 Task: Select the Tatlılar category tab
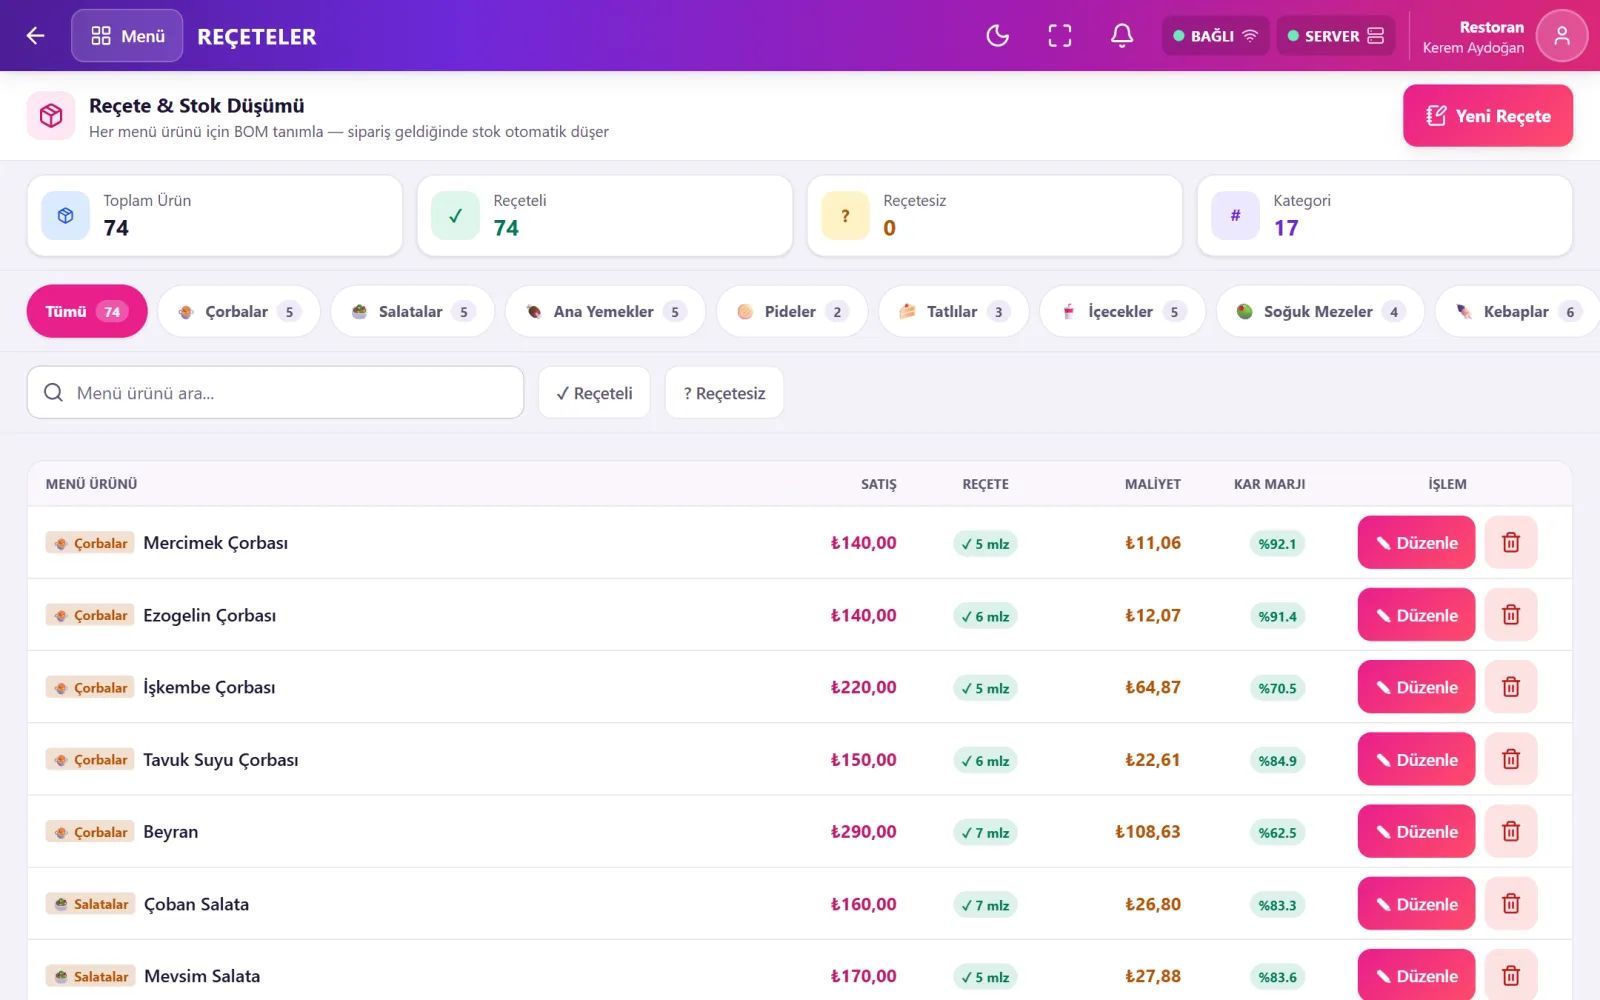pyautogui.click(x=954, y=311)
